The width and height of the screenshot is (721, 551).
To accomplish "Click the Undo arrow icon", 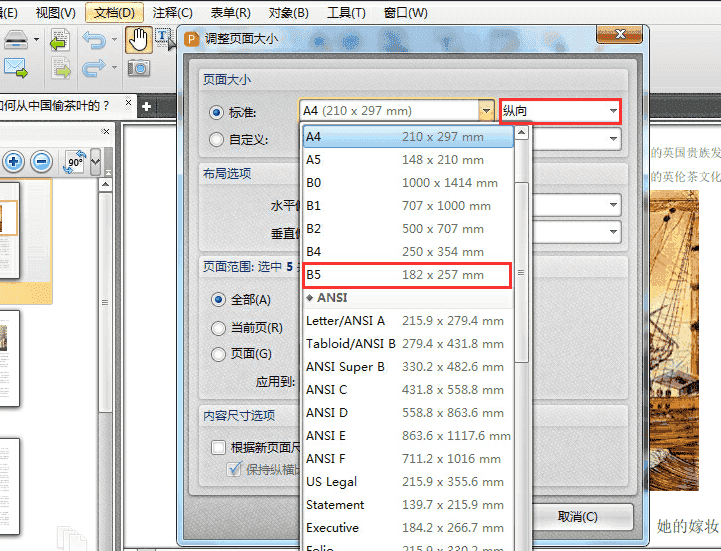I will 94,41.
